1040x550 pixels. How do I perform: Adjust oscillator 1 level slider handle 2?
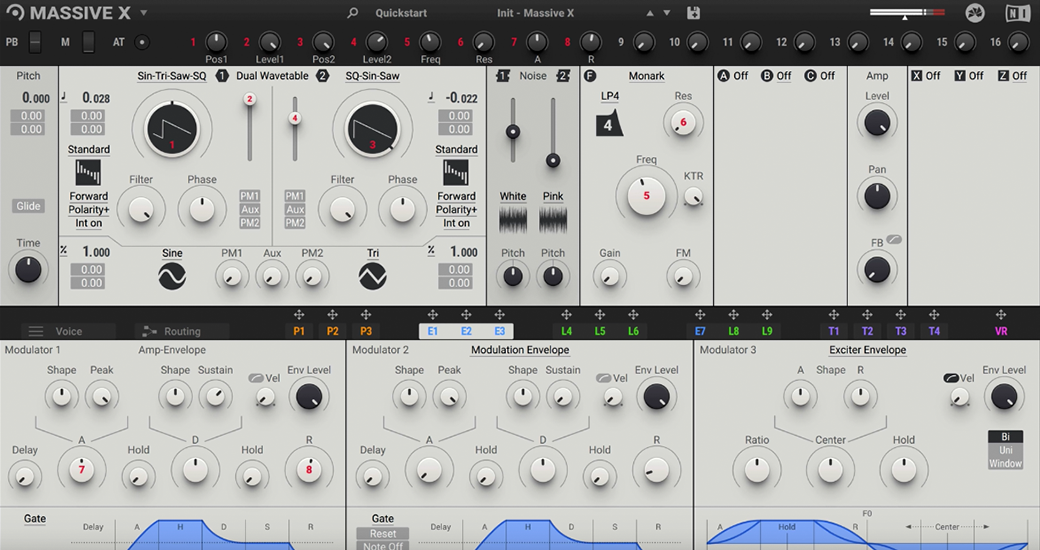point(249,99)
